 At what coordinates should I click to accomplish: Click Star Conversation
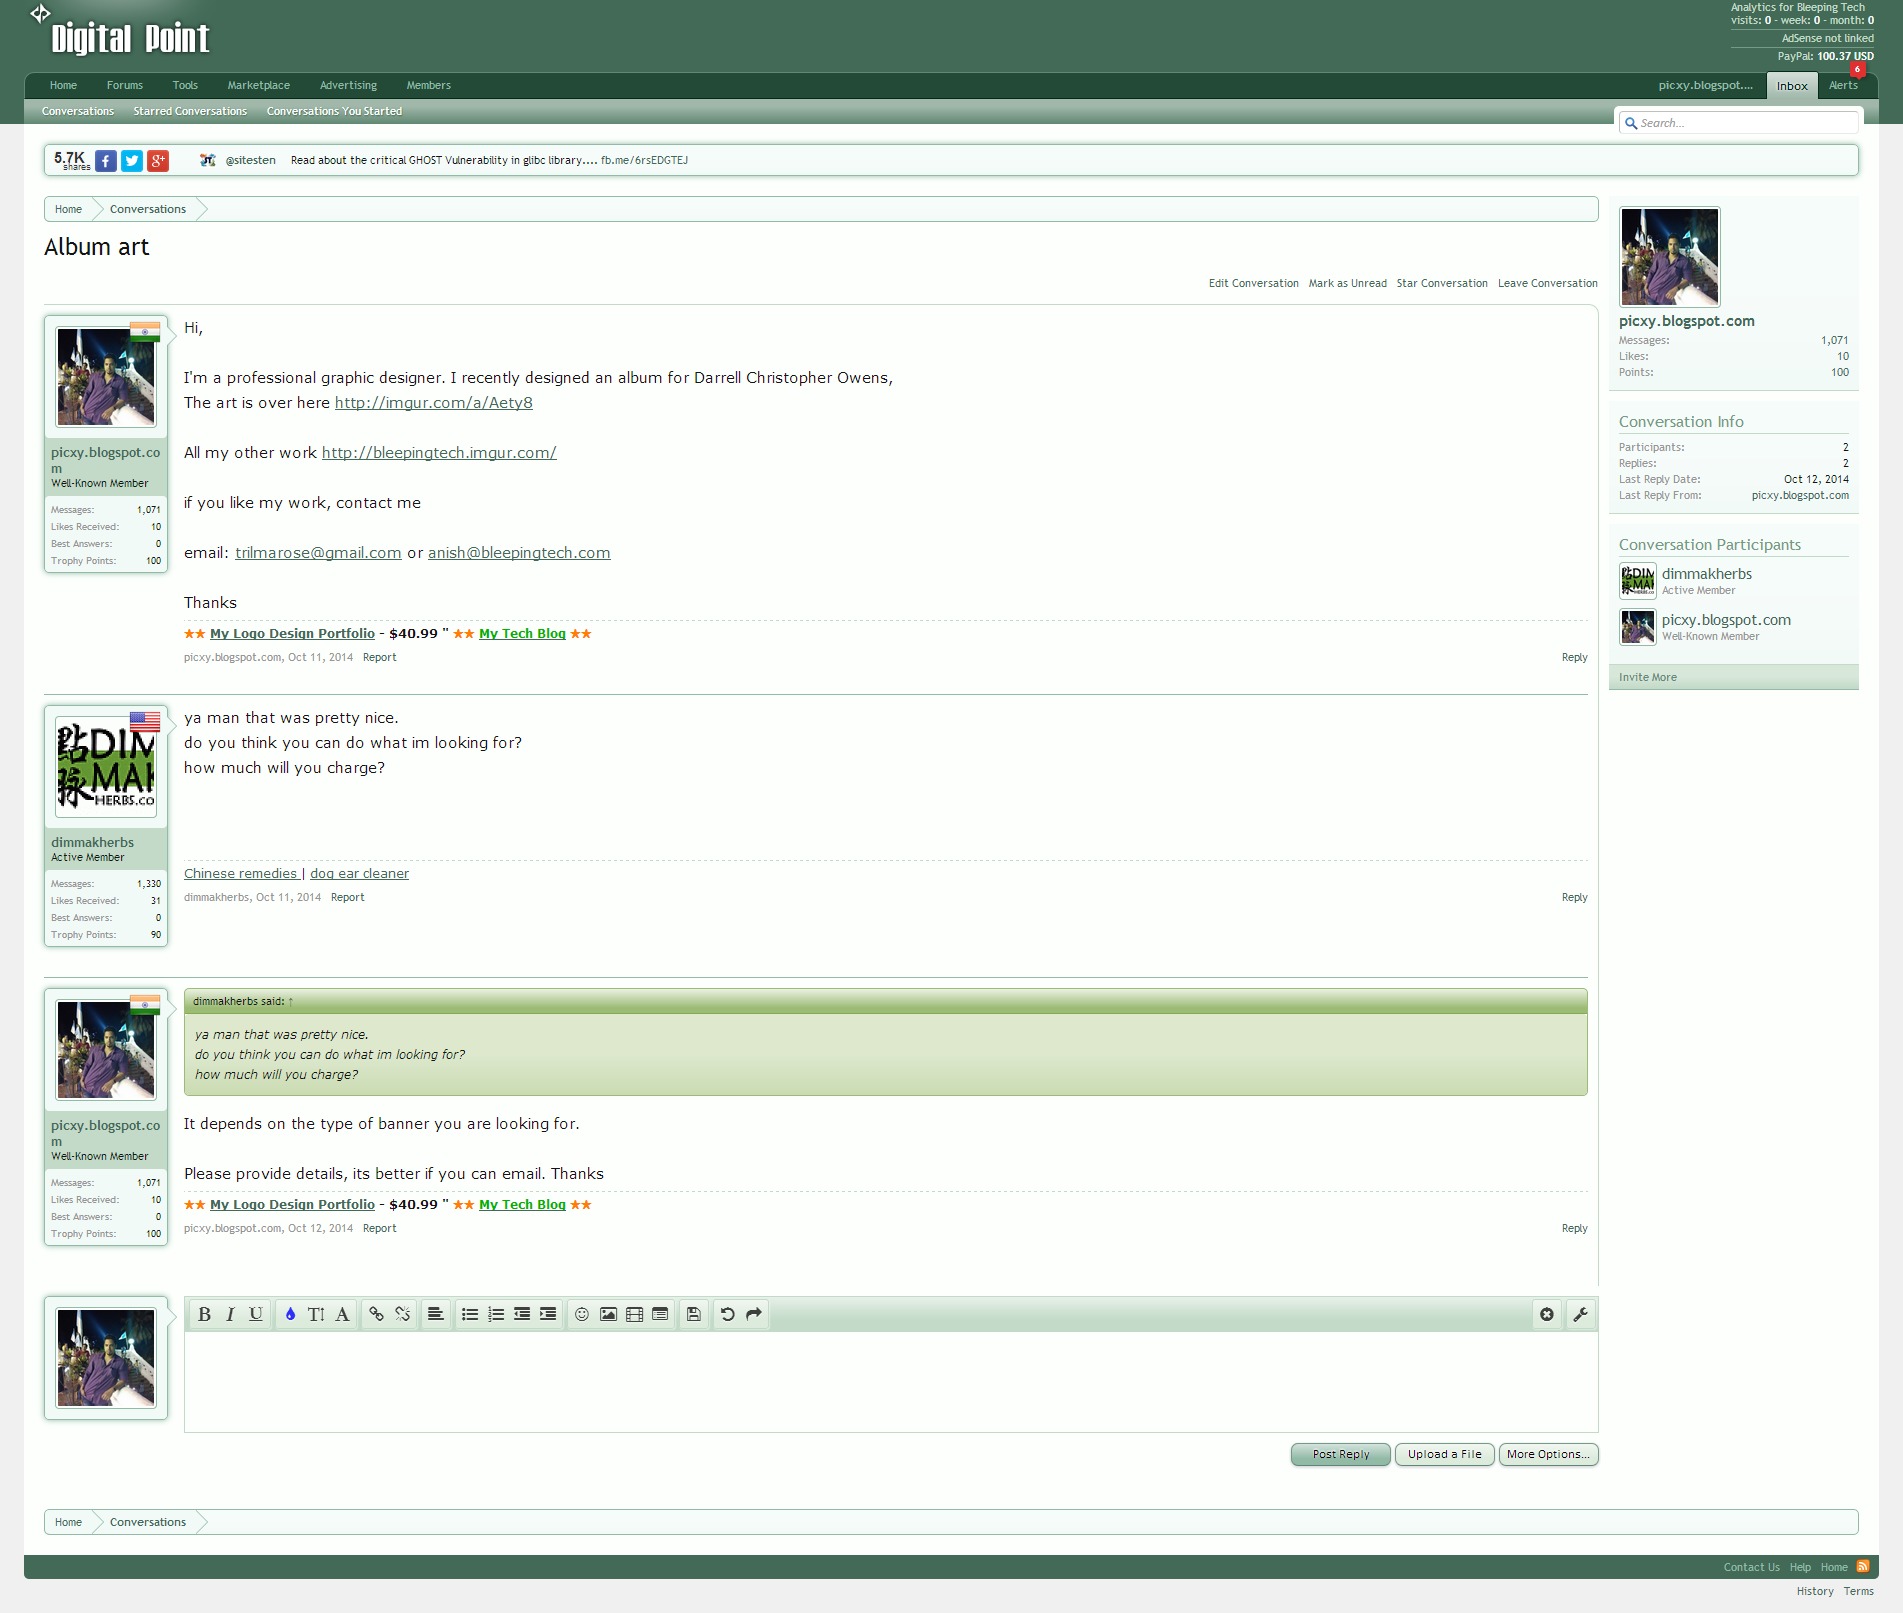1442,283
